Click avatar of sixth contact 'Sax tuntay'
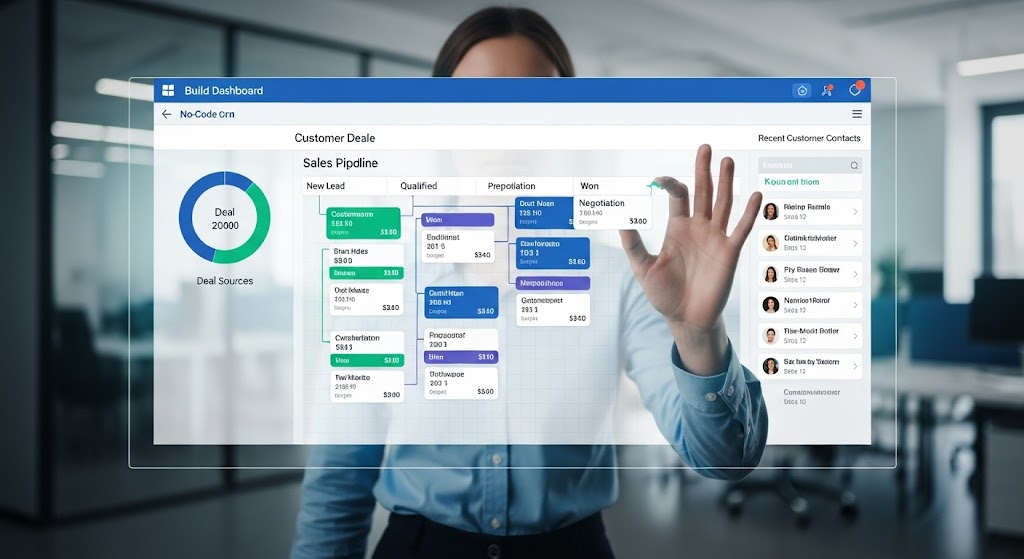Viewport: 1024px width, 559px height. coord(771,366)
